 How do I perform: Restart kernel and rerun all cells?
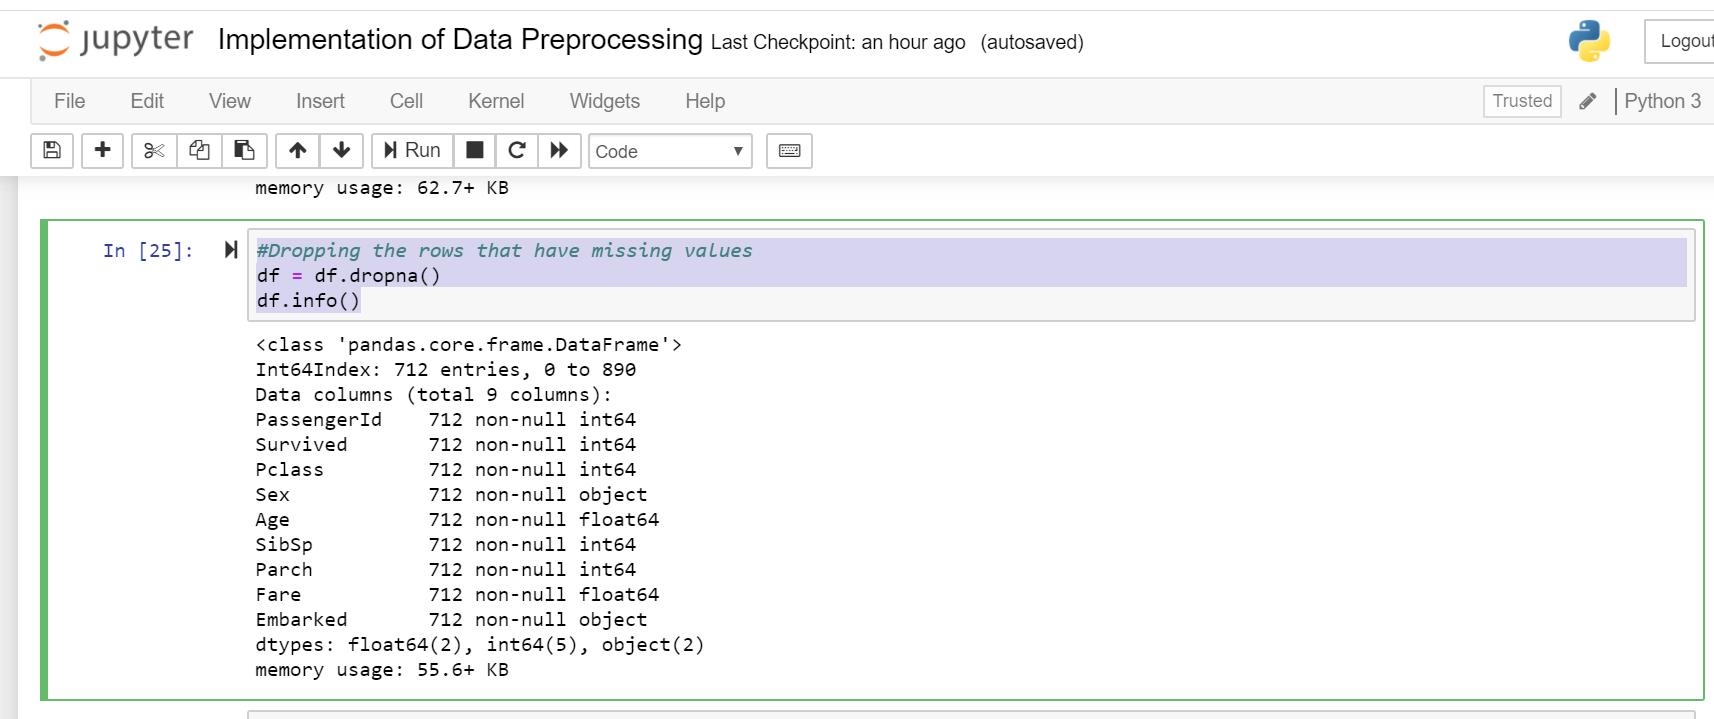point(559,151)
